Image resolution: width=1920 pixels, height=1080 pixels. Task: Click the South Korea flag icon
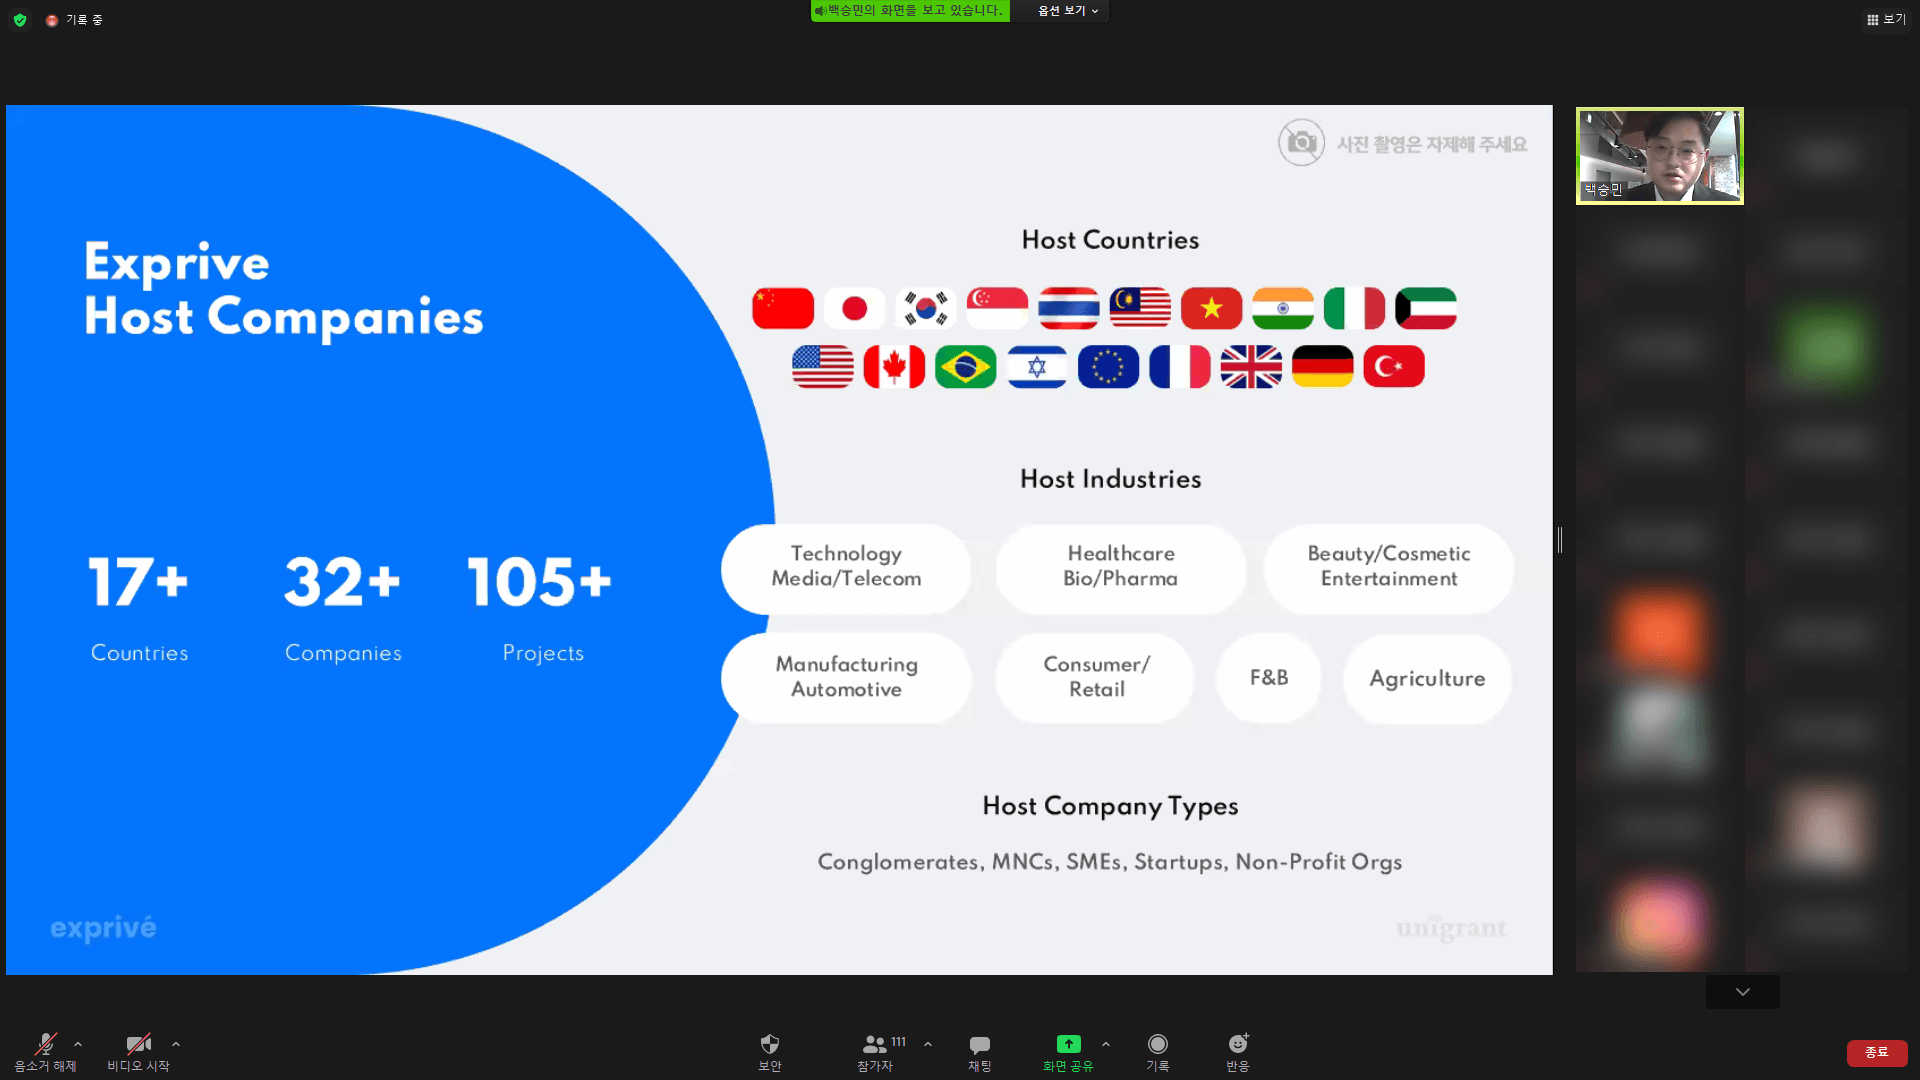tap(926, 308)
